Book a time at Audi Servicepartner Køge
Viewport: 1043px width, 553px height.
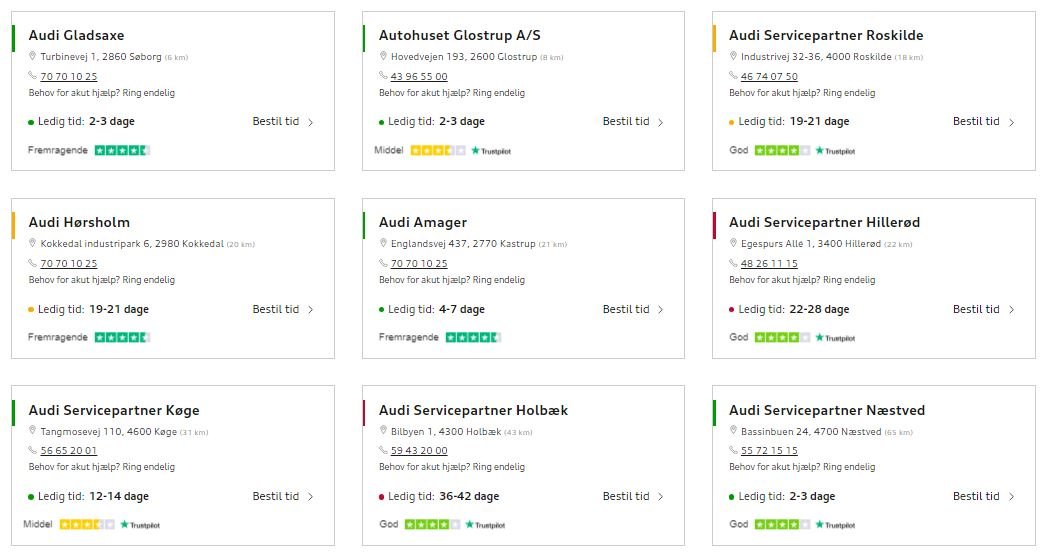[283, 496]
